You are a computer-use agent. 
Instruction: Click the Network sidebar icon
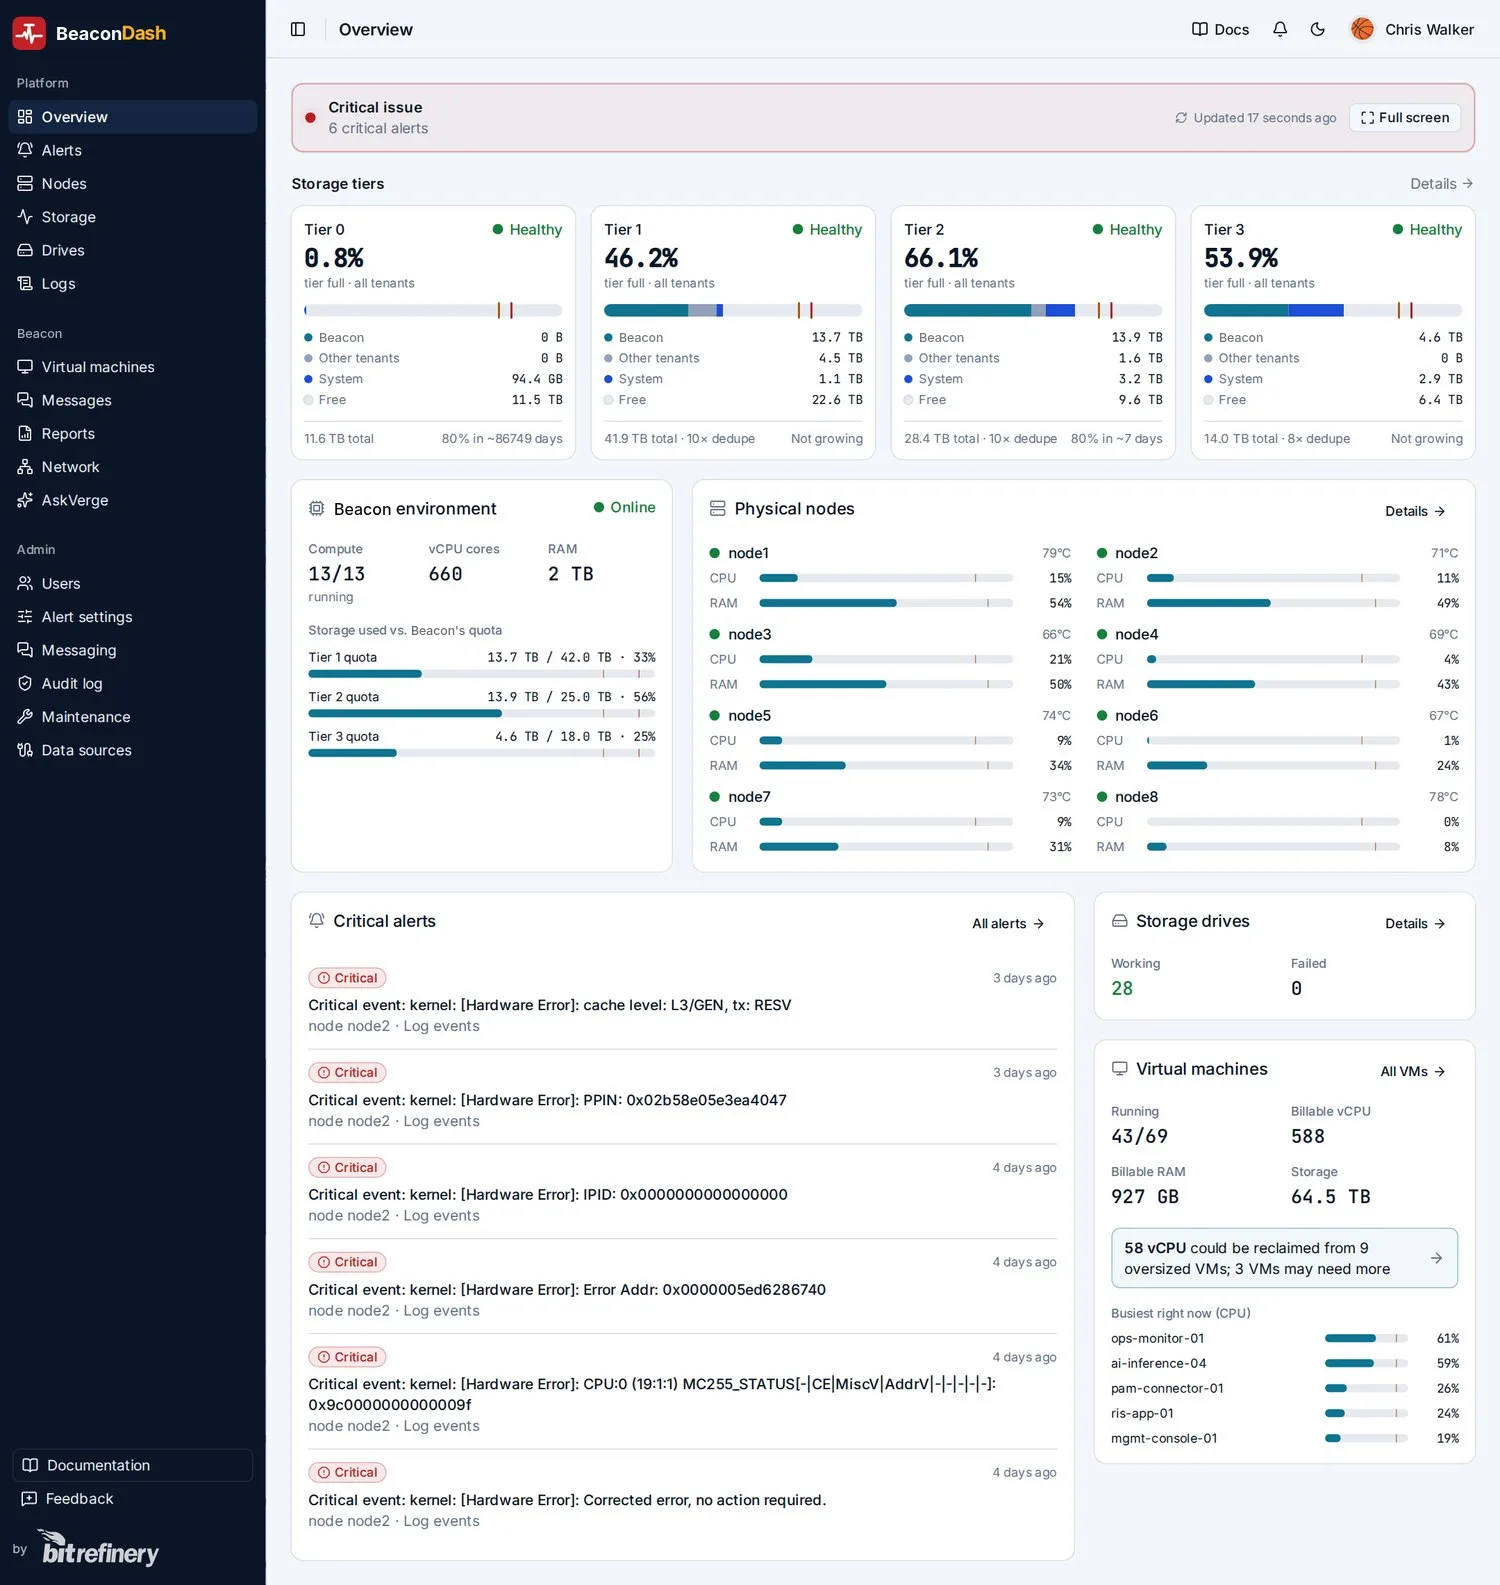[25, 467]
